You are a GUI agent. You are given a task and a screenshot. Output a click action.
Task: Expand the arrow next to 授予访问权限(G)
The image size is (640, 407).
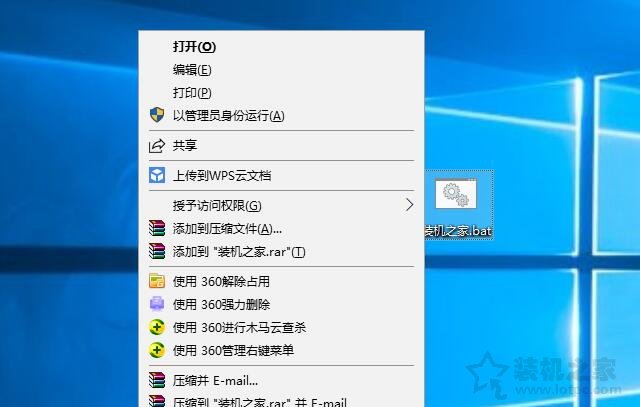point(409,205)
